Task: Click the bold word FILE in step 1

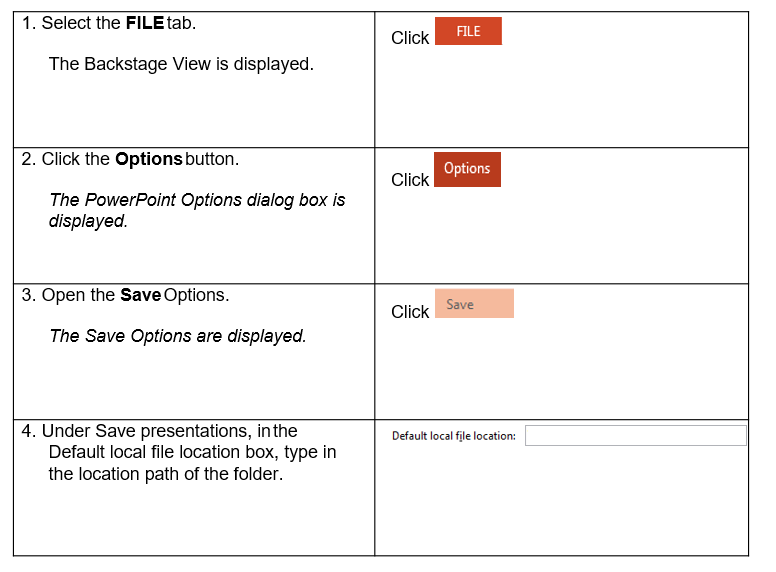Action: [x=145, y=23]
